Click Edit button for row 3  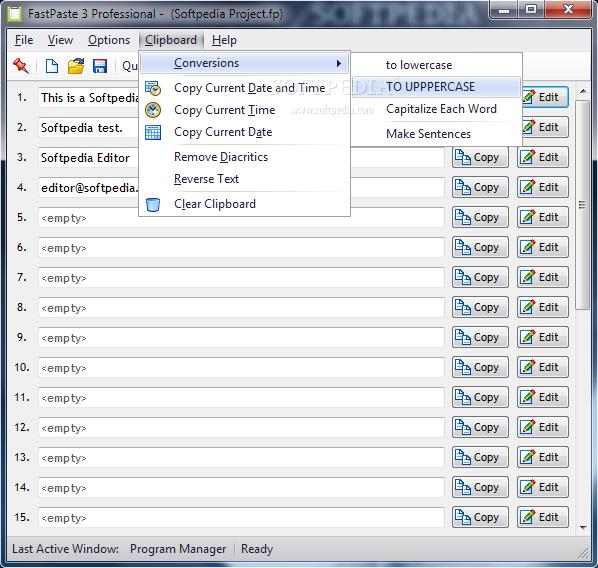point(543,157)
